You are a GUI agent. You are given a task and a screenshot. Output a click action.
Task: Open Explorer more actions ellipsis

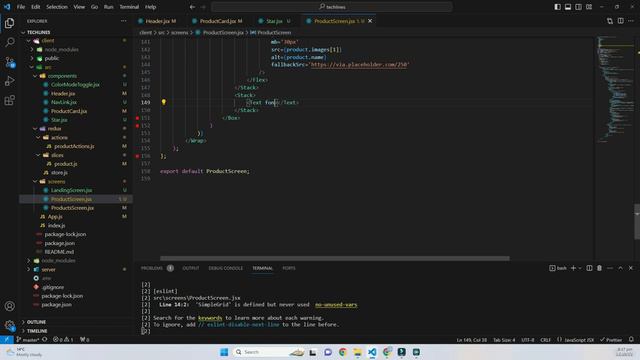(124, 21)
